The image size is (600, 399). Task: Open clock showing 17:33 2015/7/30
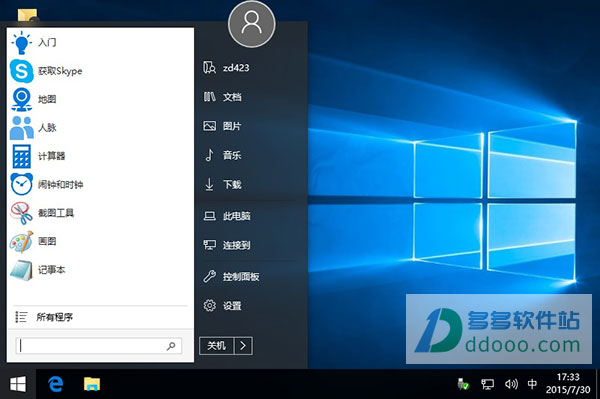[568, 384]
